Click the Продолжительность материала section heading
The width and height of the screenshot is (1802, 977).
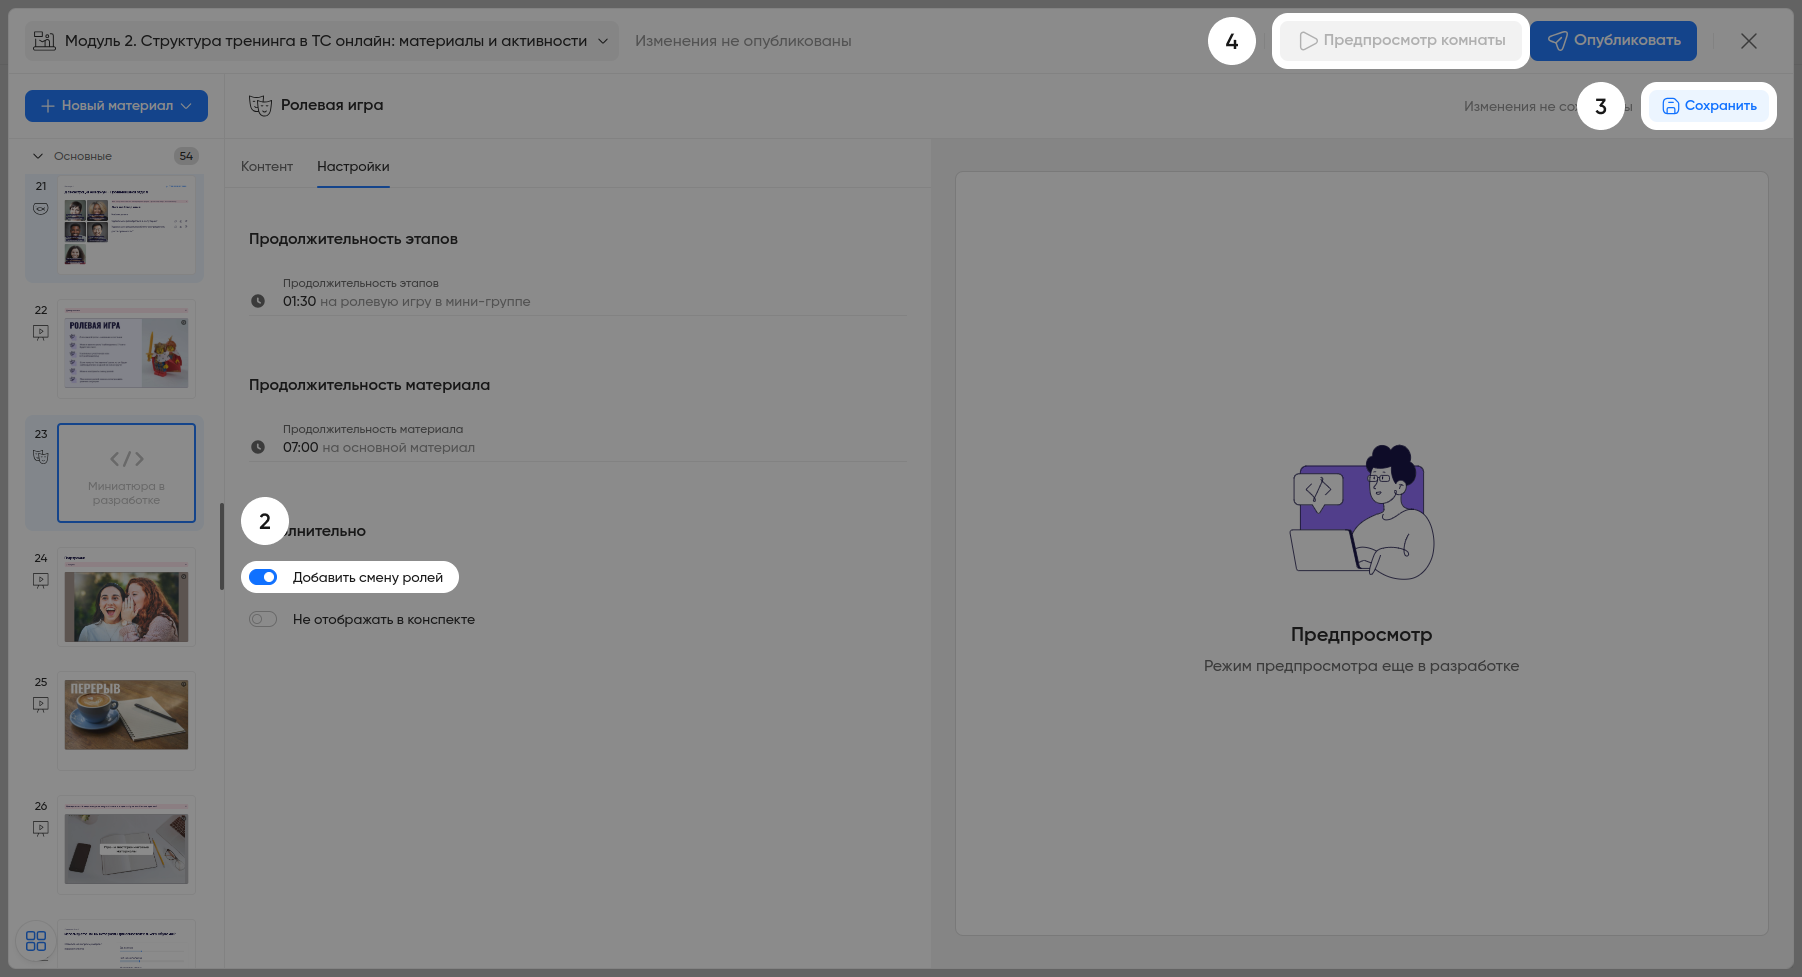(x=369, y=385)
